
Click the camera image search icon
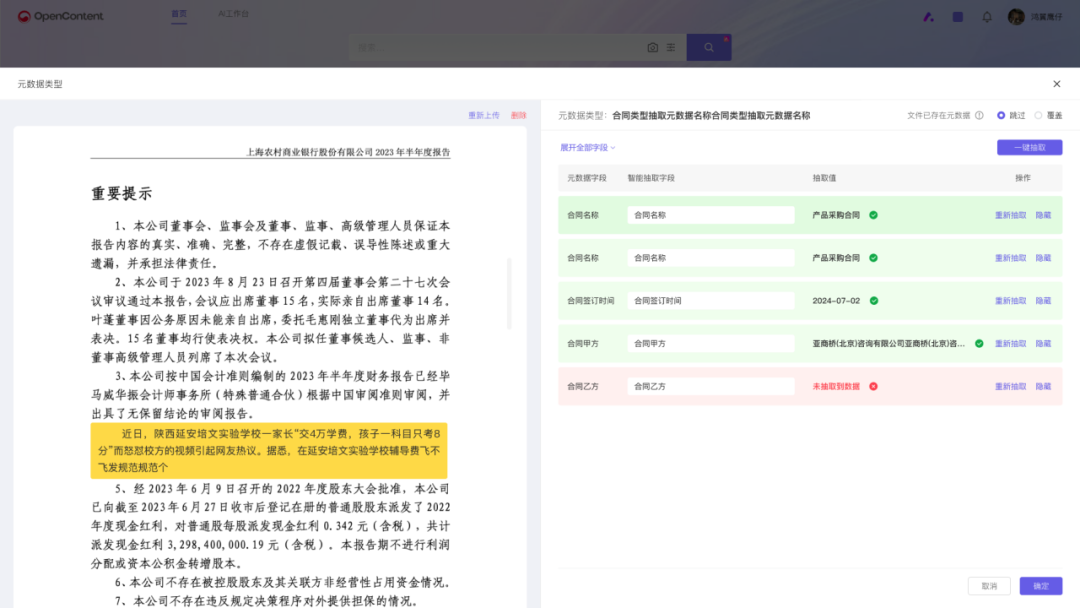652,48
